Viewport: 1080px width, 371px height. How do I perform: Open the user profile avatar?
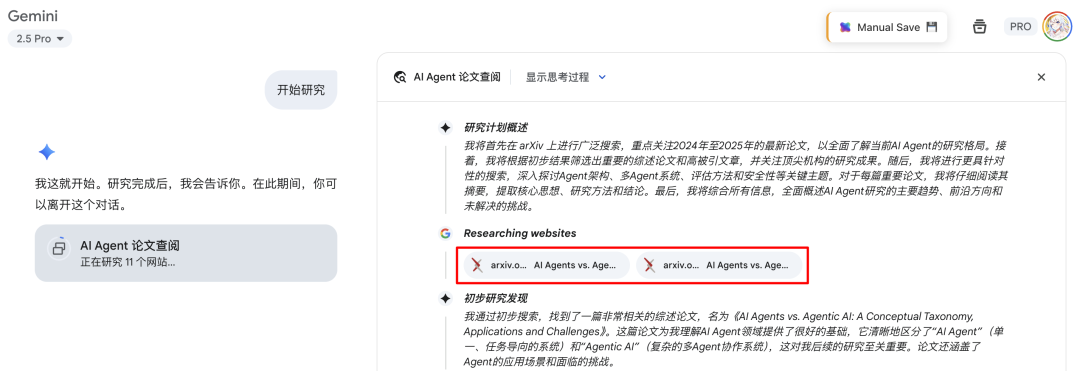pos(1057,27)
